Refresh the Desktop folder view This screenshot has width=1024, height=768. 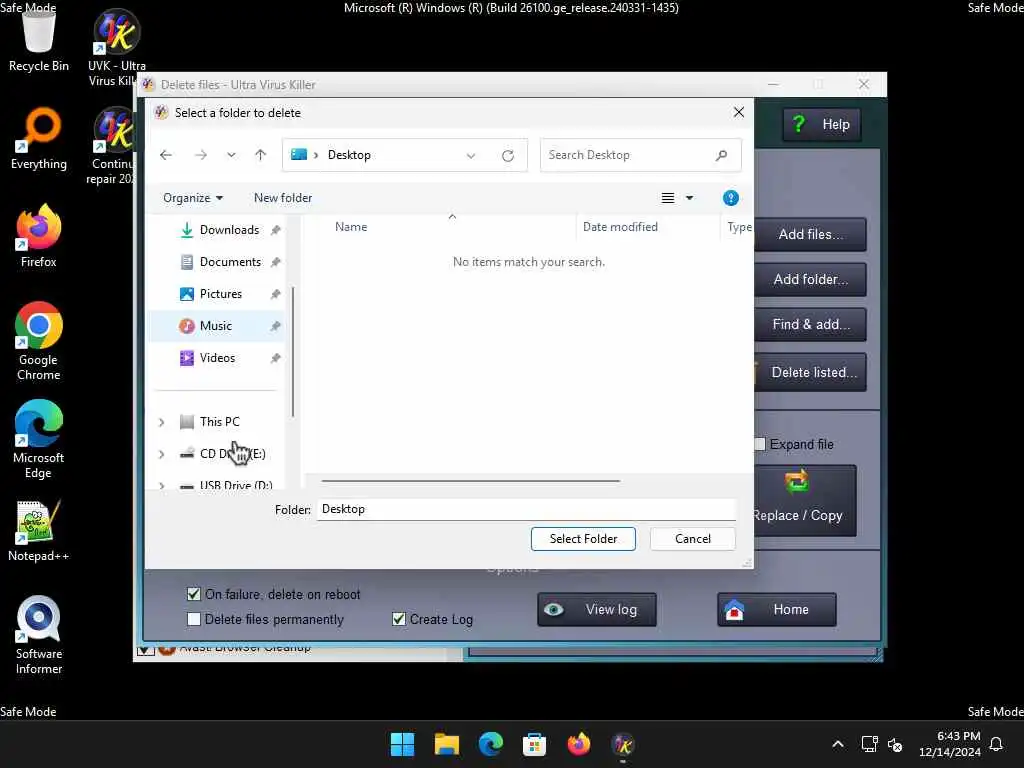[507, 155]
